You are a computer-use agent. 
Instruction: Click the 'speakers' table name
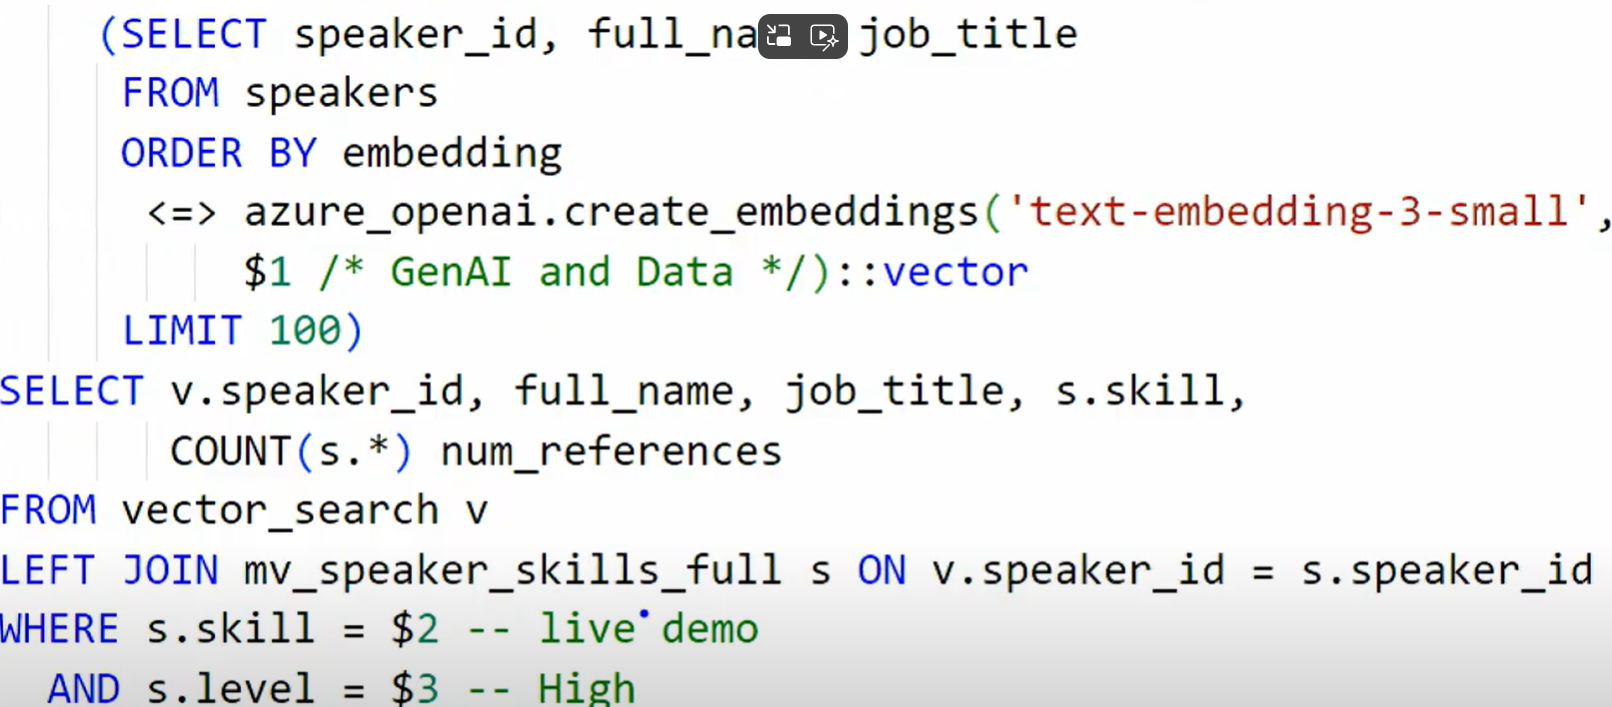[x=341, y=95]
